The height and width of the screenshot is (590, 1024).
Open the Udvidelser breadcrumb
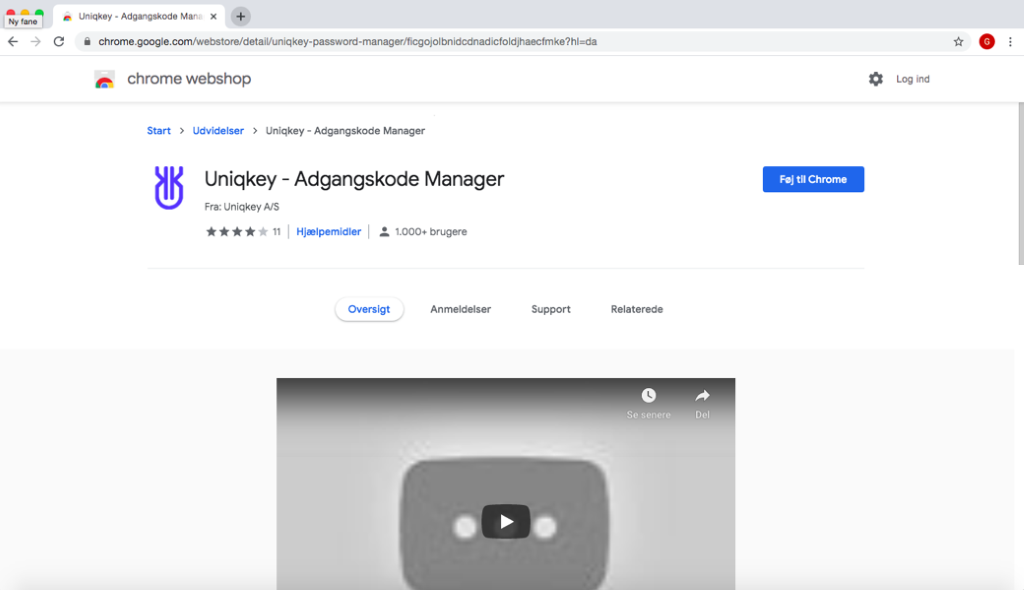[x=218, y=131]
